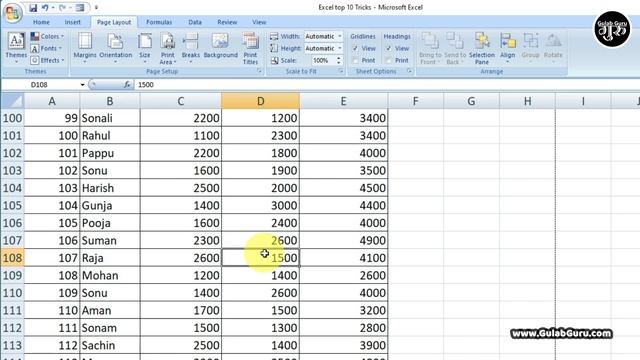Screen dimensions: 640x360
Task: Select column A header
Action: point(52,101)
